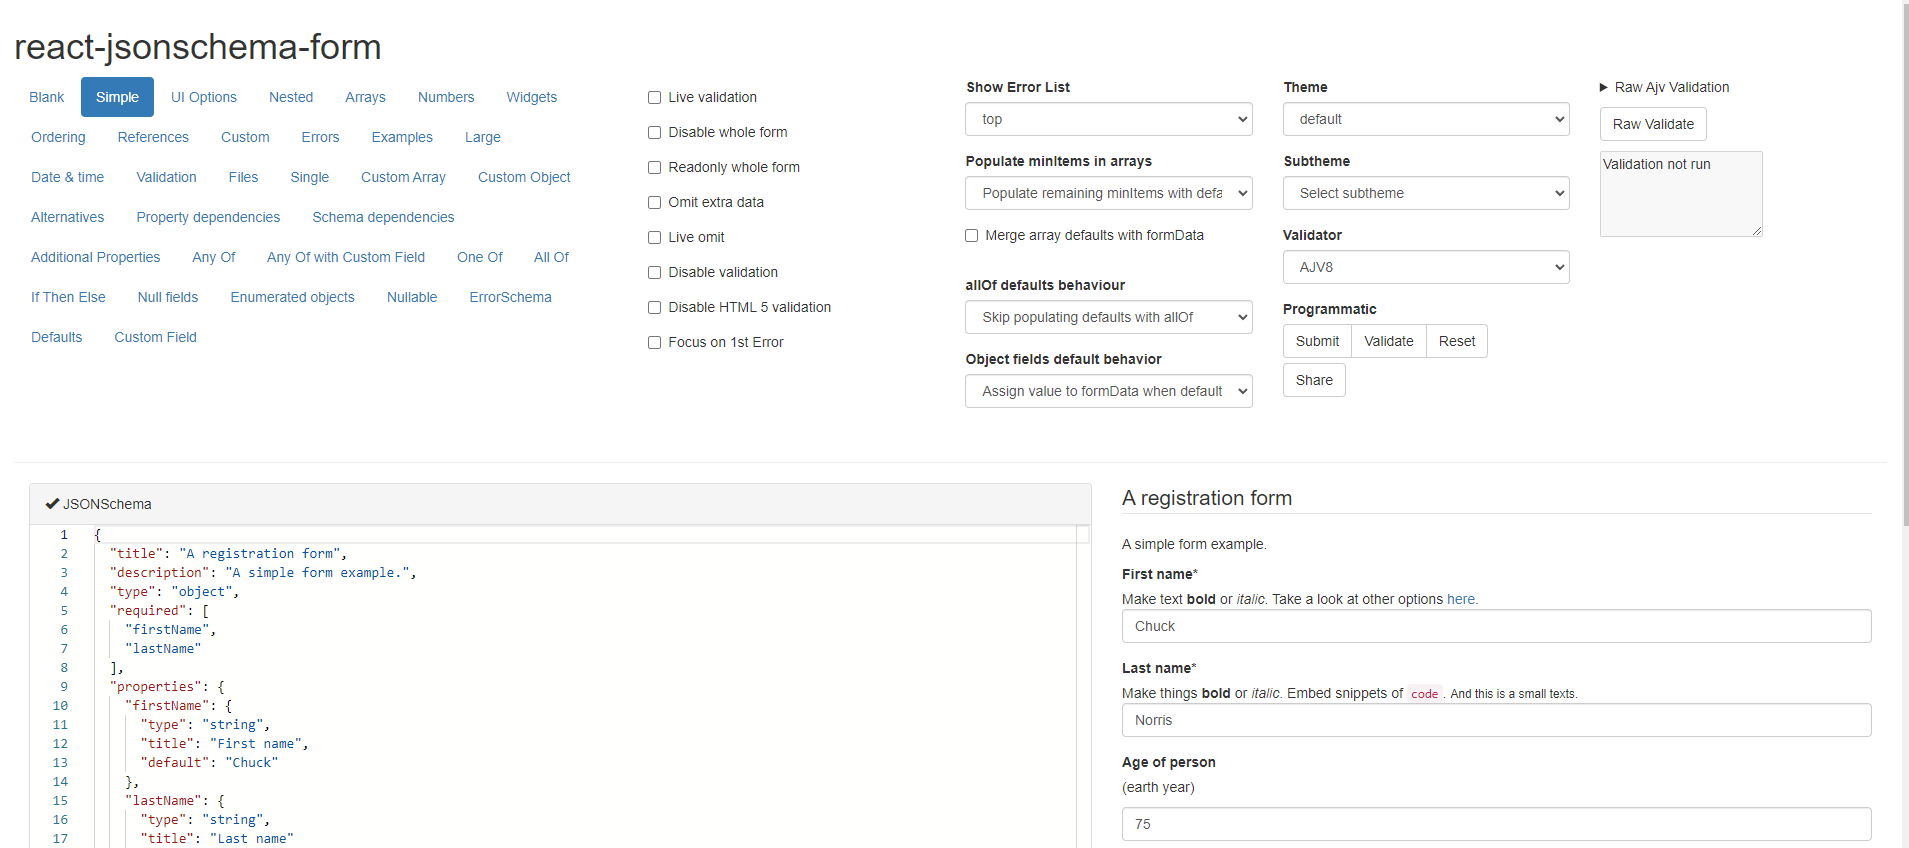Open Schema dependencies sample

click(x=383, y=217)
